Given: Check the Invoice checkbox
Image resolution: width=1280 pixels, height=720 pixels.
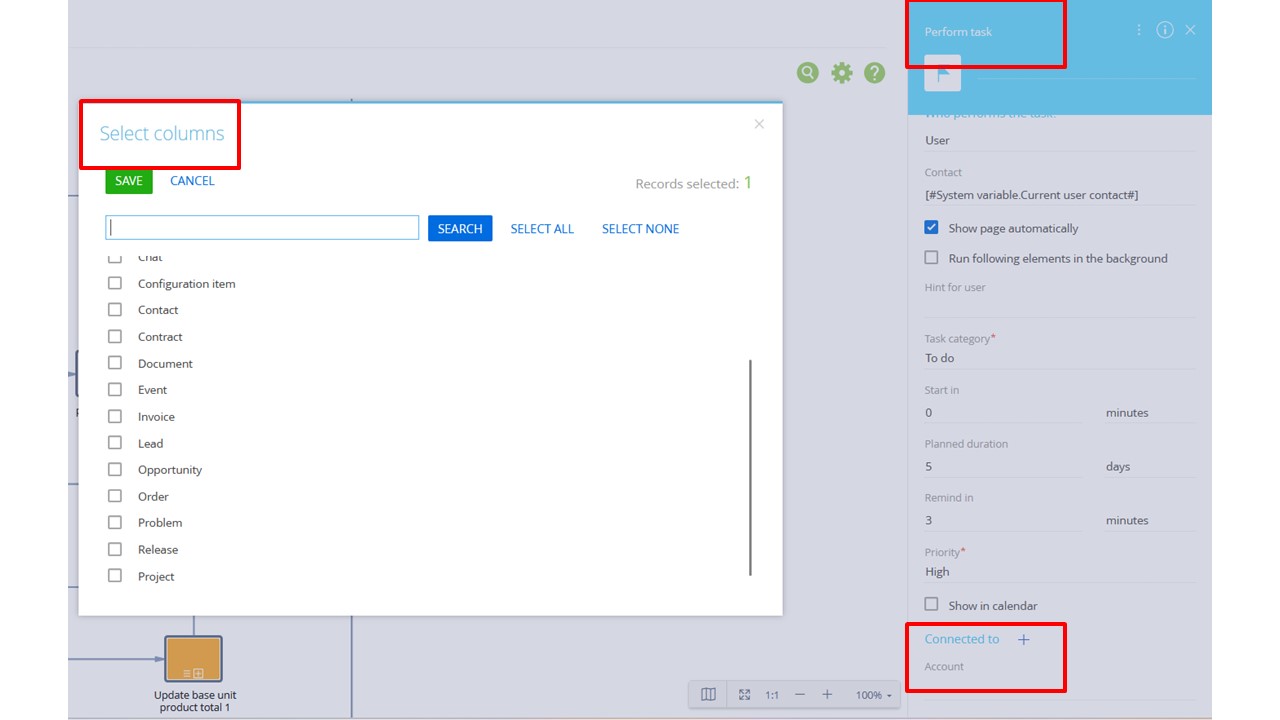Looking at the screenshot, I should (x=115, y=416).
